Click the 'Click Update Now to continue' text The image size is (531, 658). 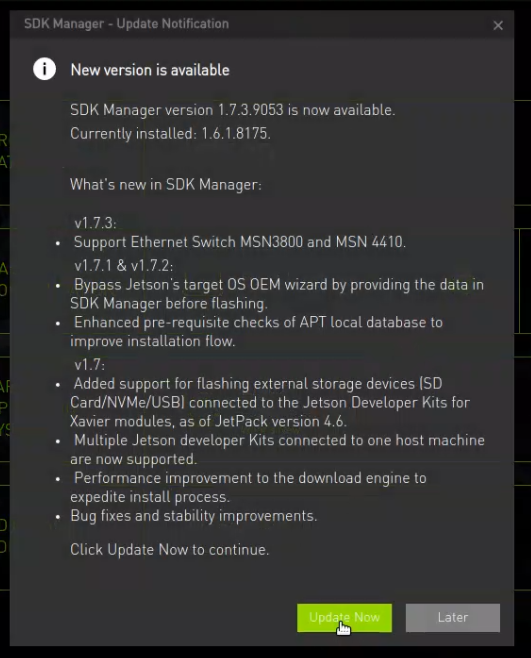[169, 550]
